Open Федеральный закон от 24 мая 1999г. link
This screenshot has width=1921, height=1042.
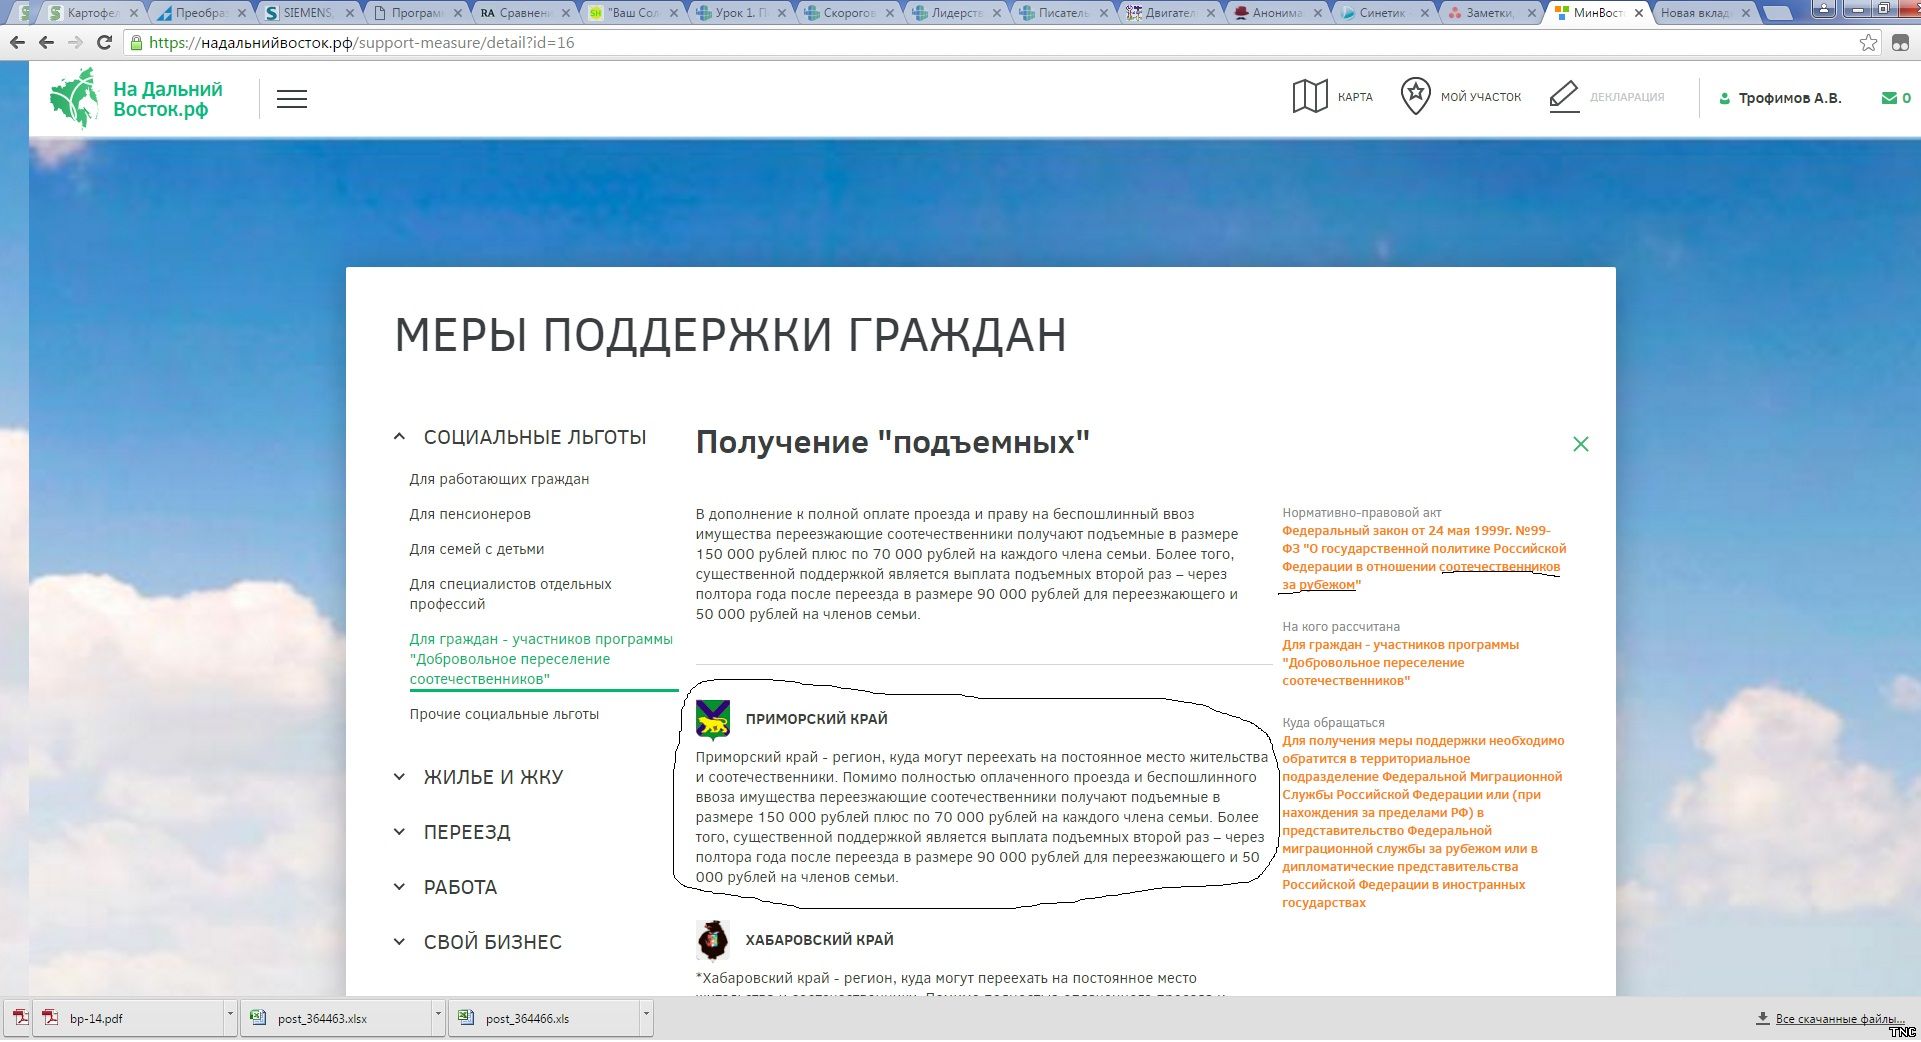click(x=1424, y=558)
